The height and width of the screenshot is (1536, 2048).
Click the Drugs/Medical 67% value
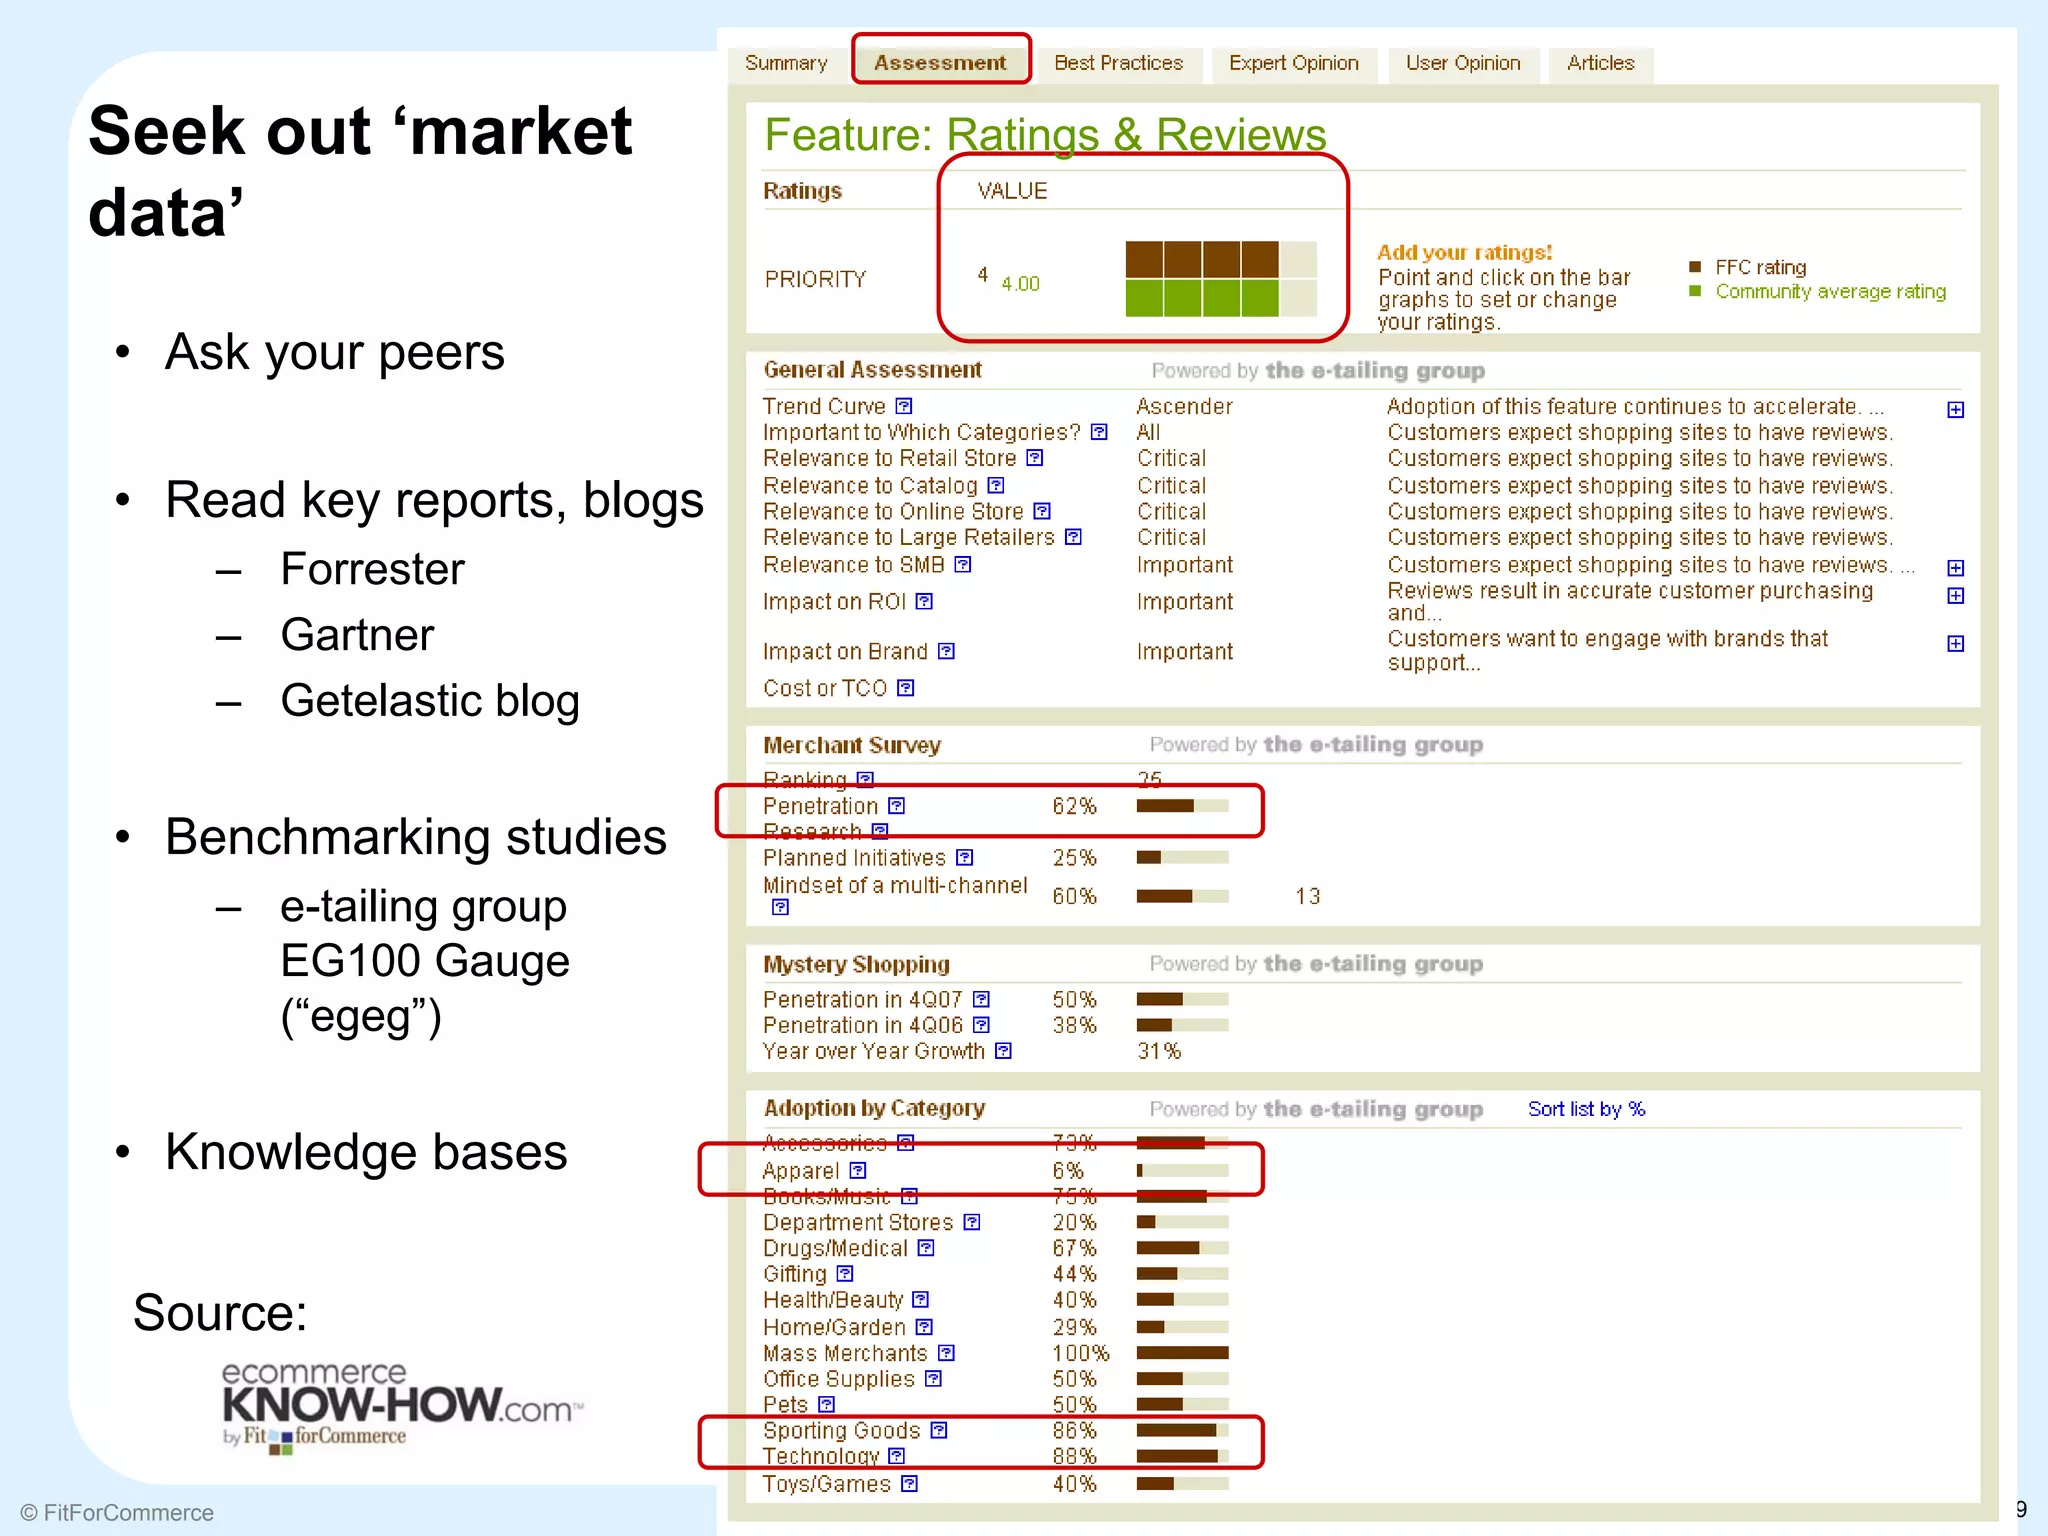(1074, 1248)
